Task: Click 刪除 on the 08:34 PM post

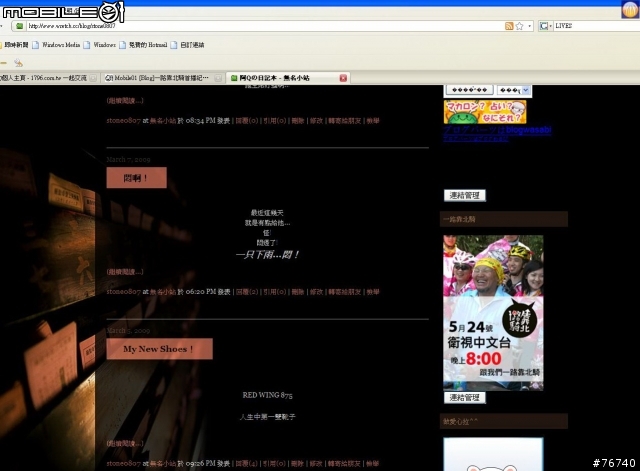Action: pos(298,121)
